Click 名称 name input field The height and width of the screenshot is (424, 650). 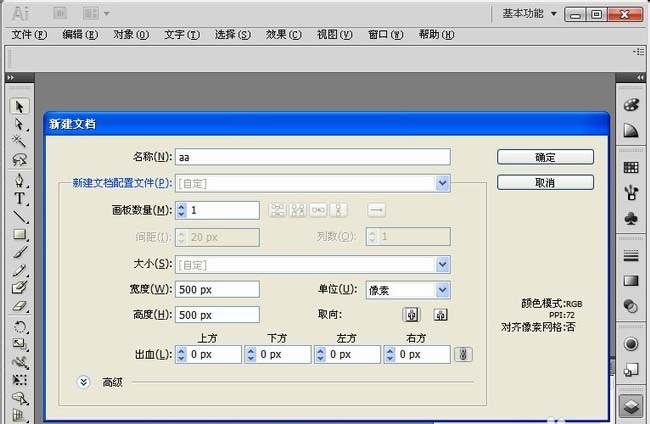point(313,157)
